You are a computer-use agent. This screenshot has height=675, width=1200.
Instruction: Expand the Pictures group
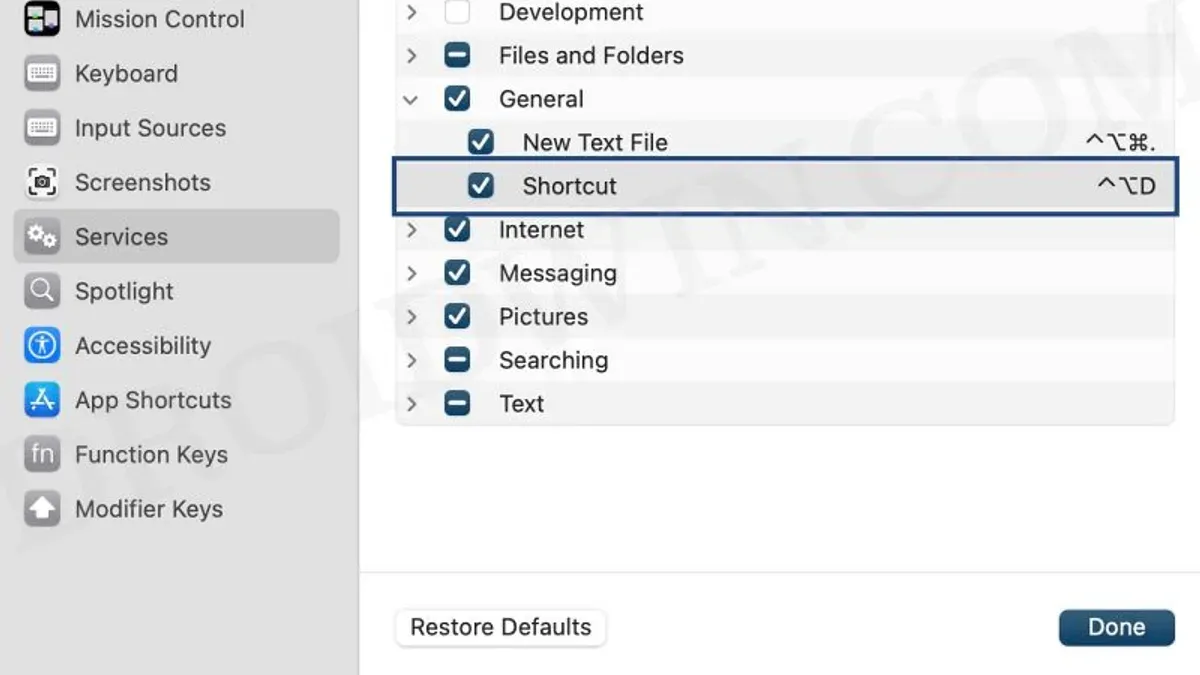[411, 317]
